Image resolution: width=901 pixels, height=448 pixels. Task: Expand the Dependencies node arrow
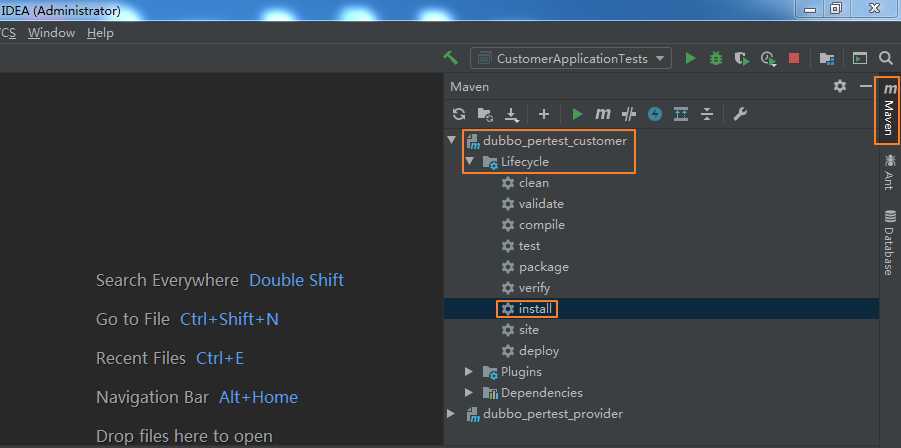coord(469,393)
